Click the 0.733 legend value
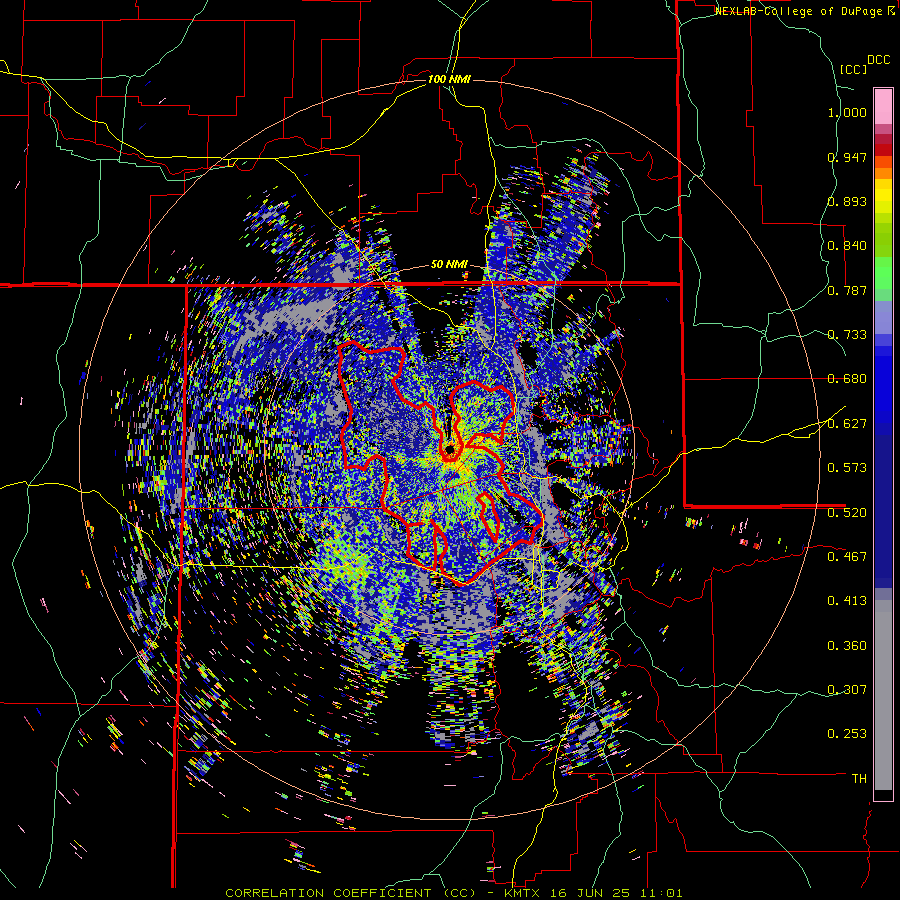This screenshot has width=900, height=900. click(847, 335)
